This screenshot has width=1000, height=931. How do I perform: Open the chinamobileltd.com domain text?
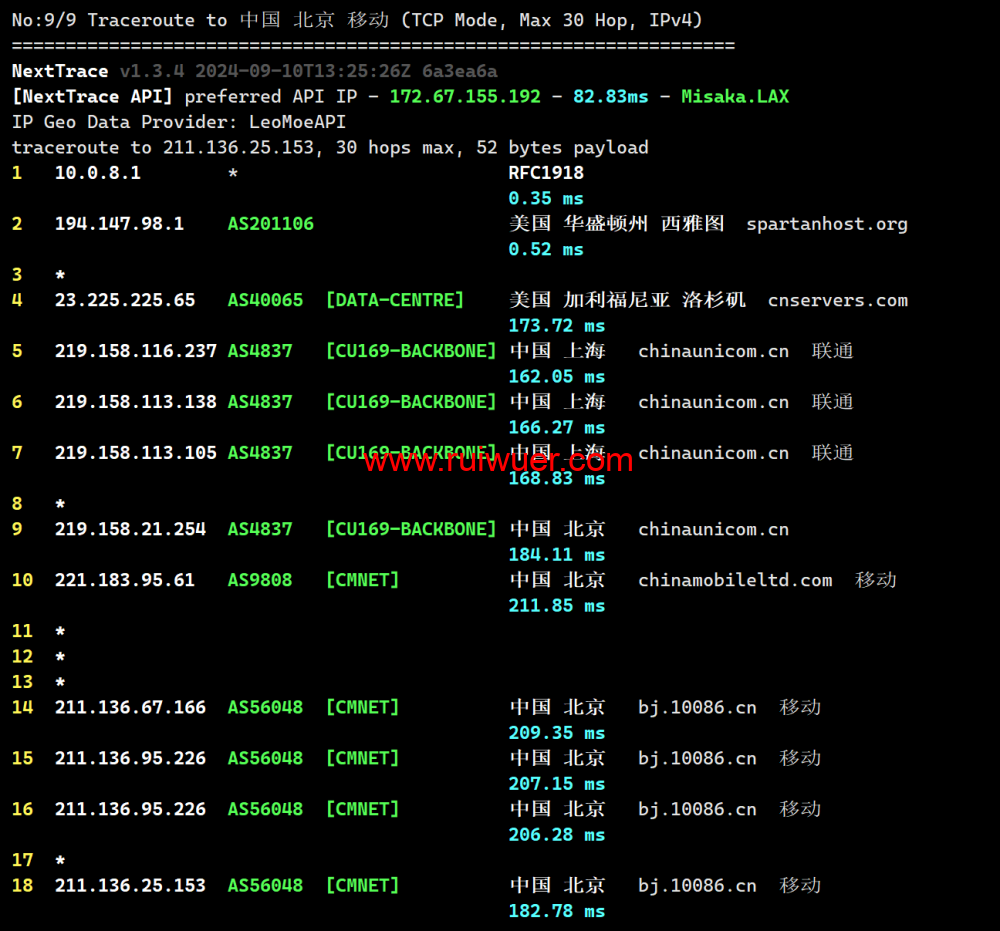[x=735, y=580]
